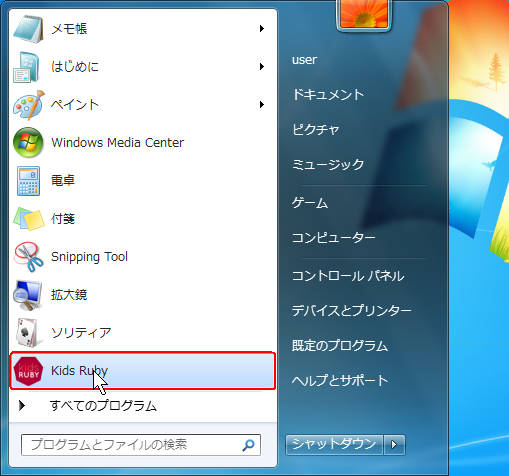Image resolution: width=509 pixels, height=476 pixels.
Task: Launch the 拡大鏡 magnifier icon
Action: 28,295
